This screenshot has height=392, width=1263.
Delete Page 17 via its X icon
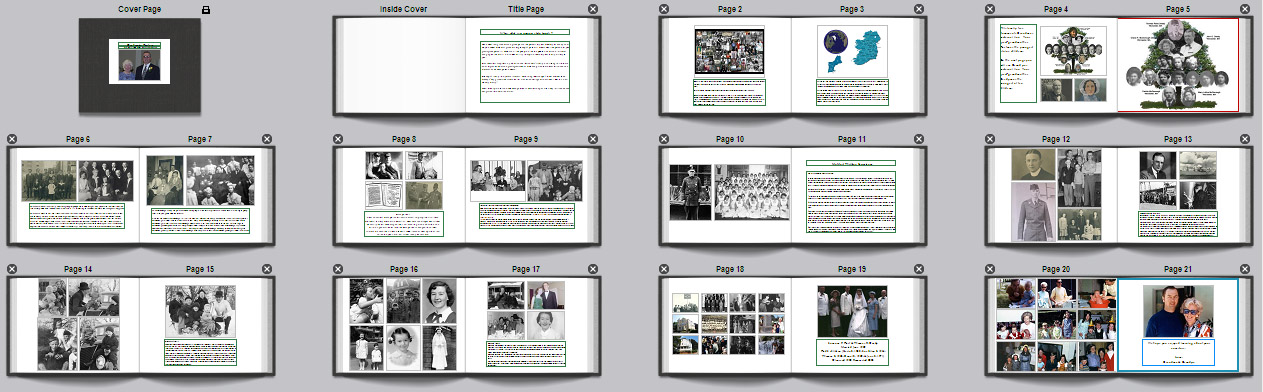click(x=593, y=269)
